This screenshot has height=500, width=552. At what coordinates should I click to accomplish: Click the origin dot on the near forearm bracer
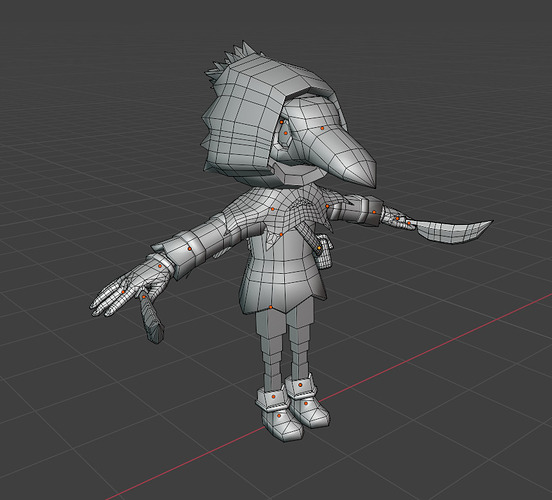point(190,249)
